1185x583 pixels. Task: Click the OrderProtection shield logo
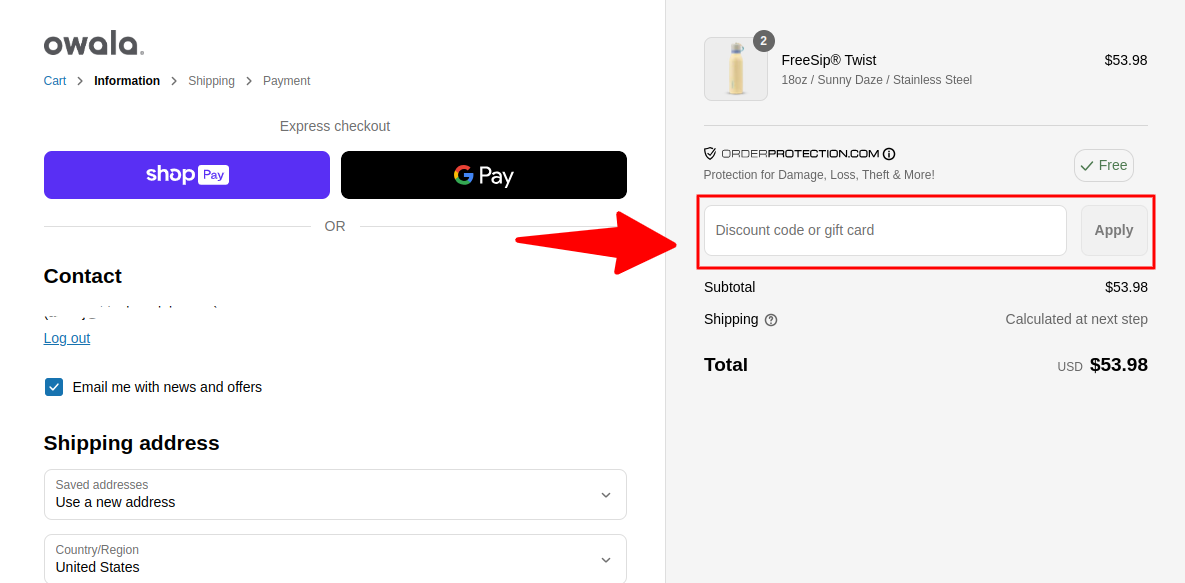[710, 154]
